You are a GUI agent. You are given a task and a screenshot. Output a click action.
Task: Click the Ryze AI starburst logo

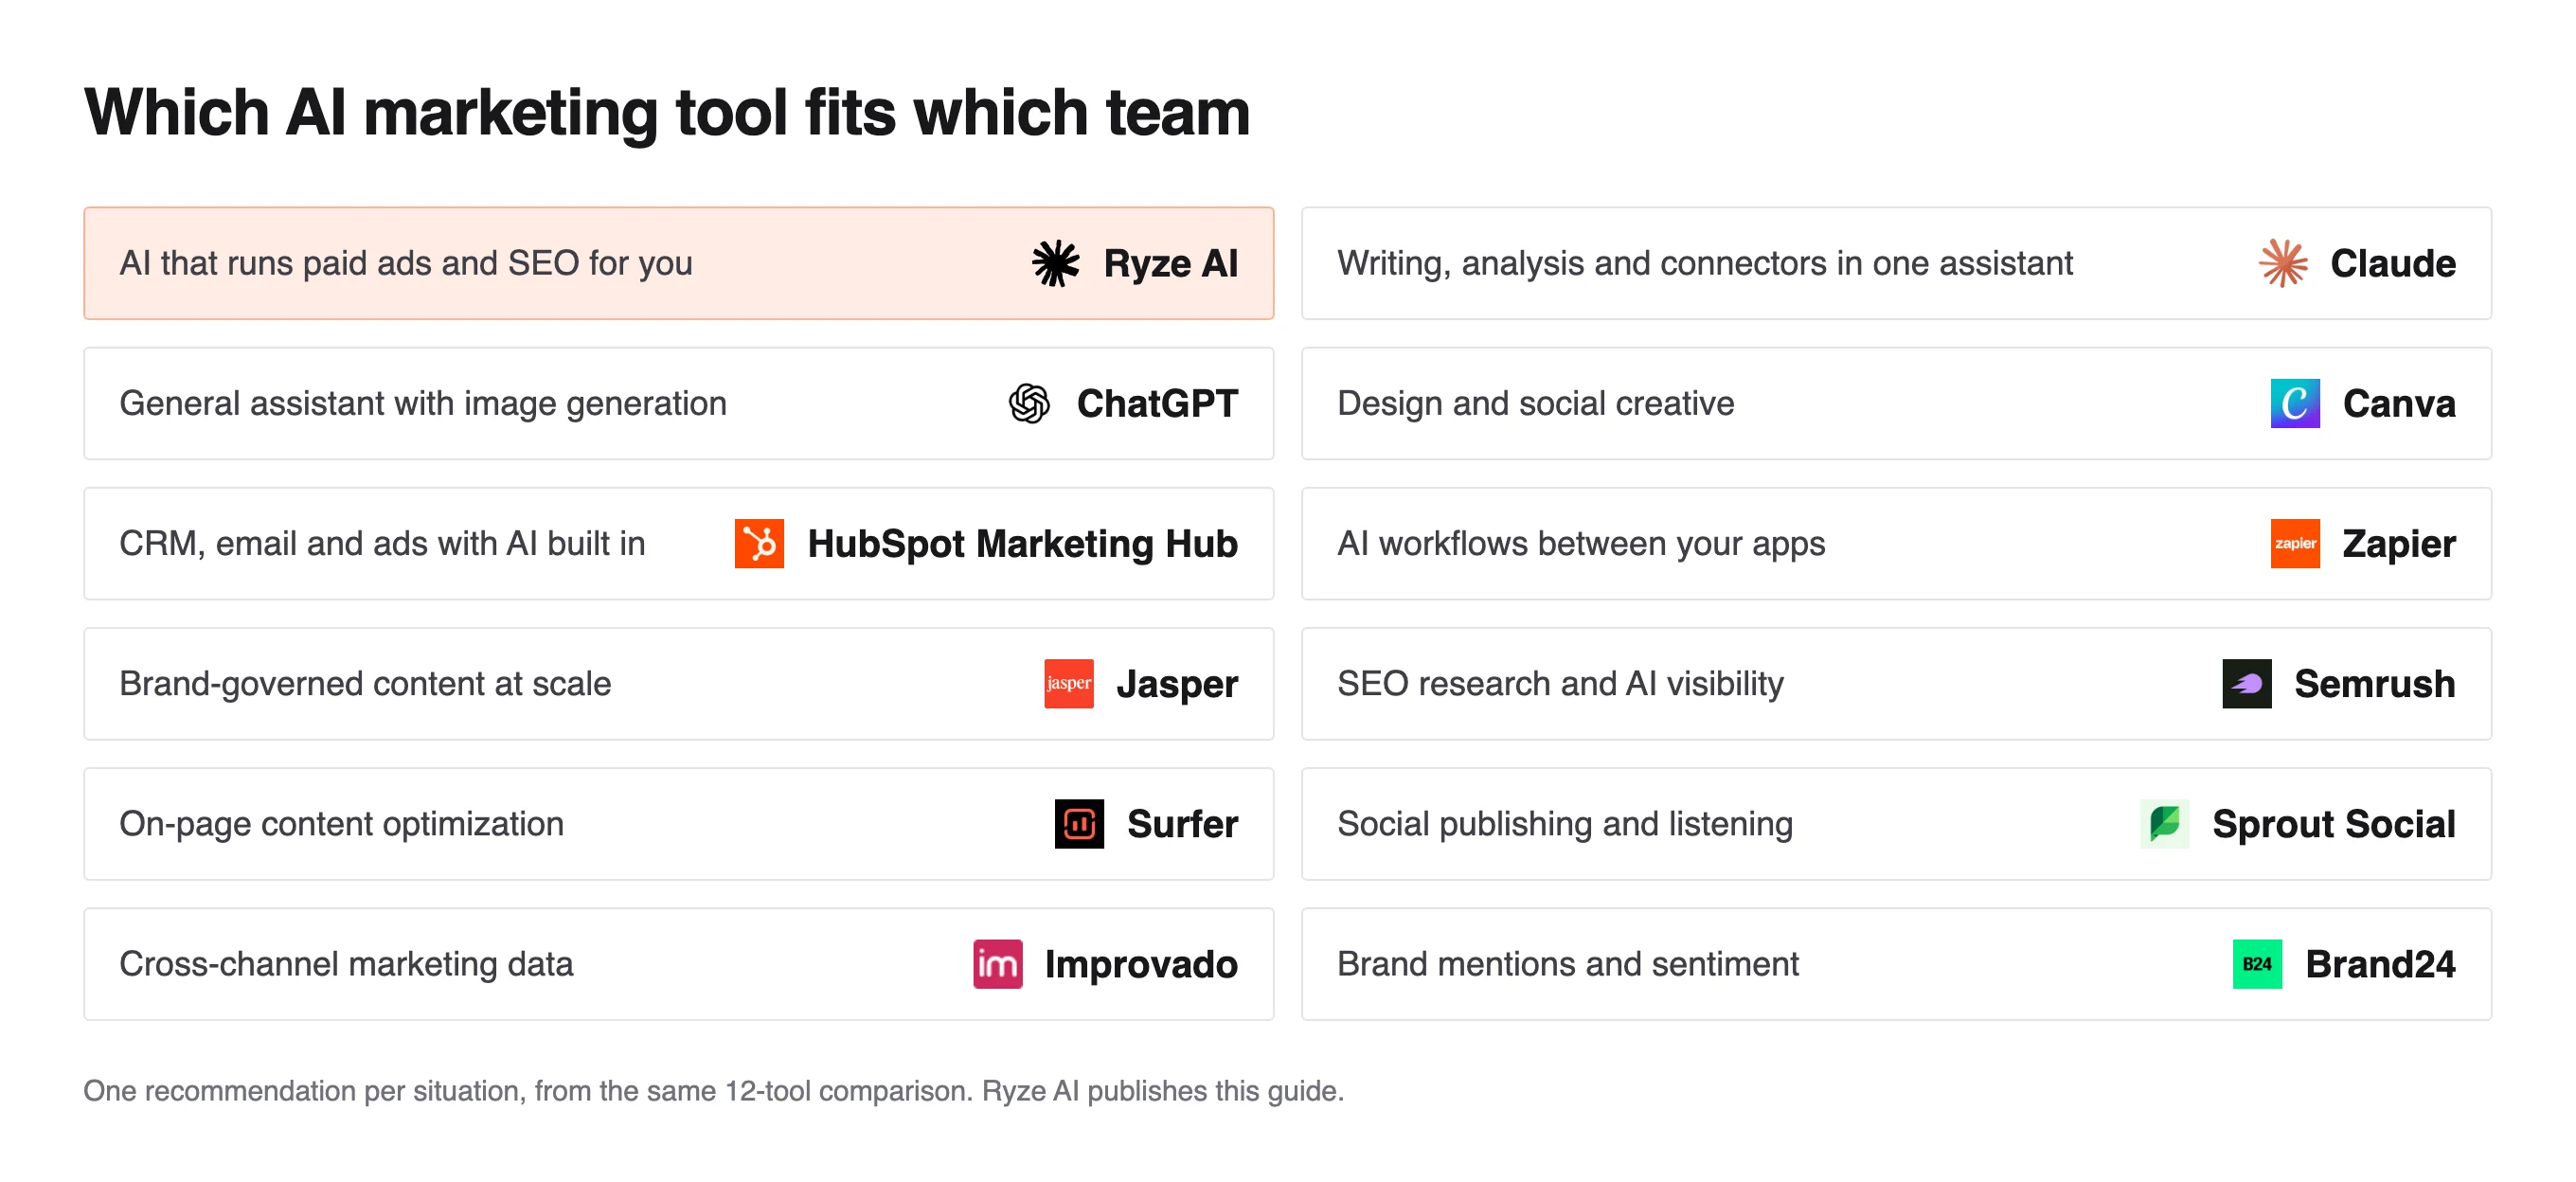1056,264
